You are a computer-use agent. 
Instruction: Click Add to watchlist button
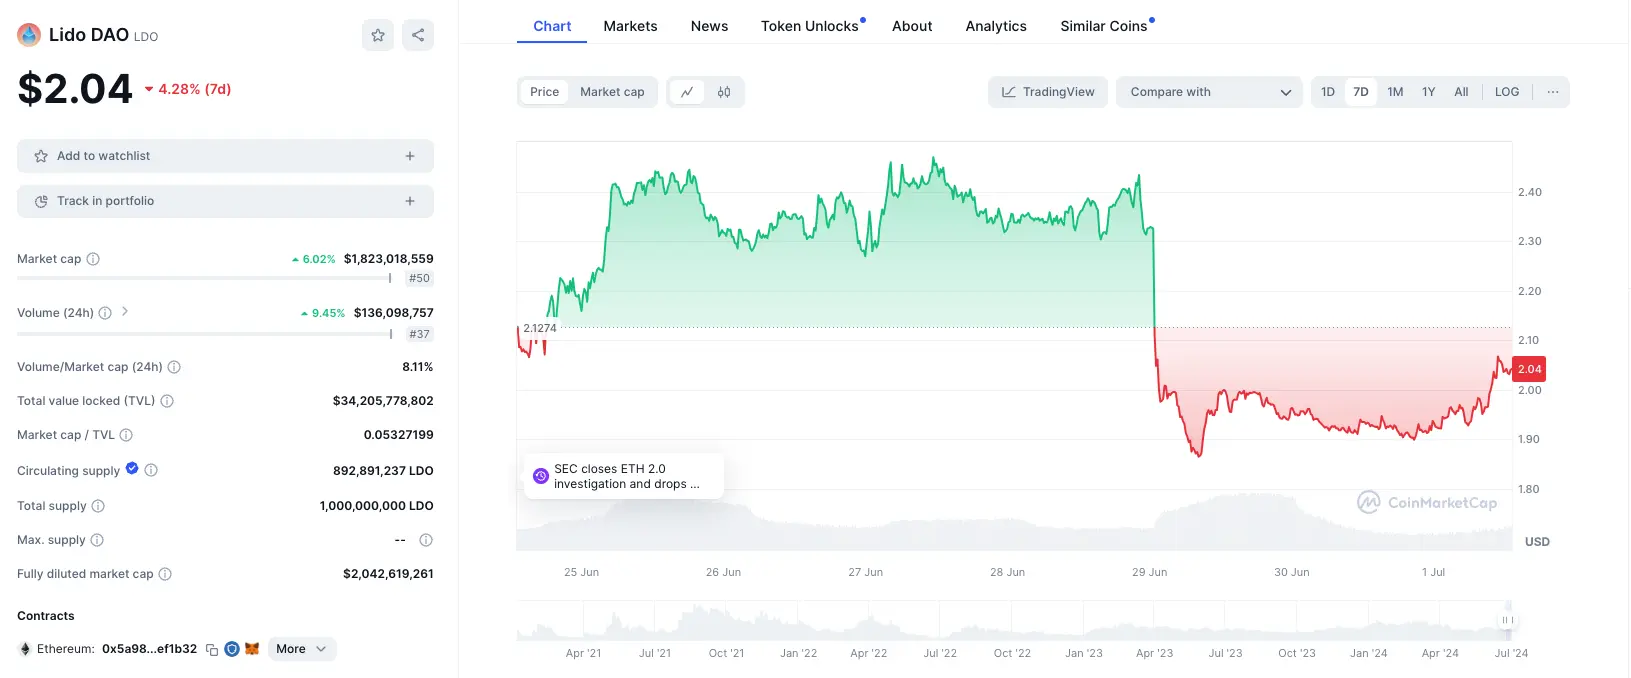225,156
